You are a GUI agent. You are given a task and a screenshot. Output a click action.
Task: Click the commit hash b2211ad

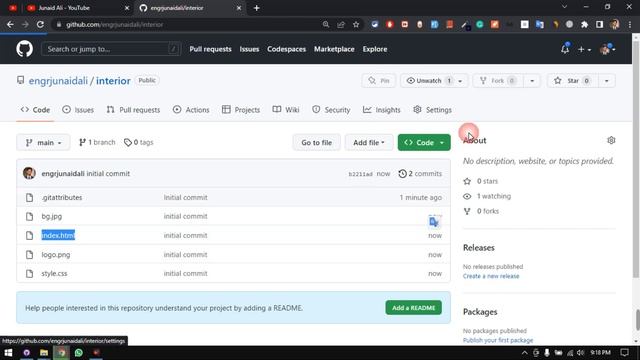point(360,174)
